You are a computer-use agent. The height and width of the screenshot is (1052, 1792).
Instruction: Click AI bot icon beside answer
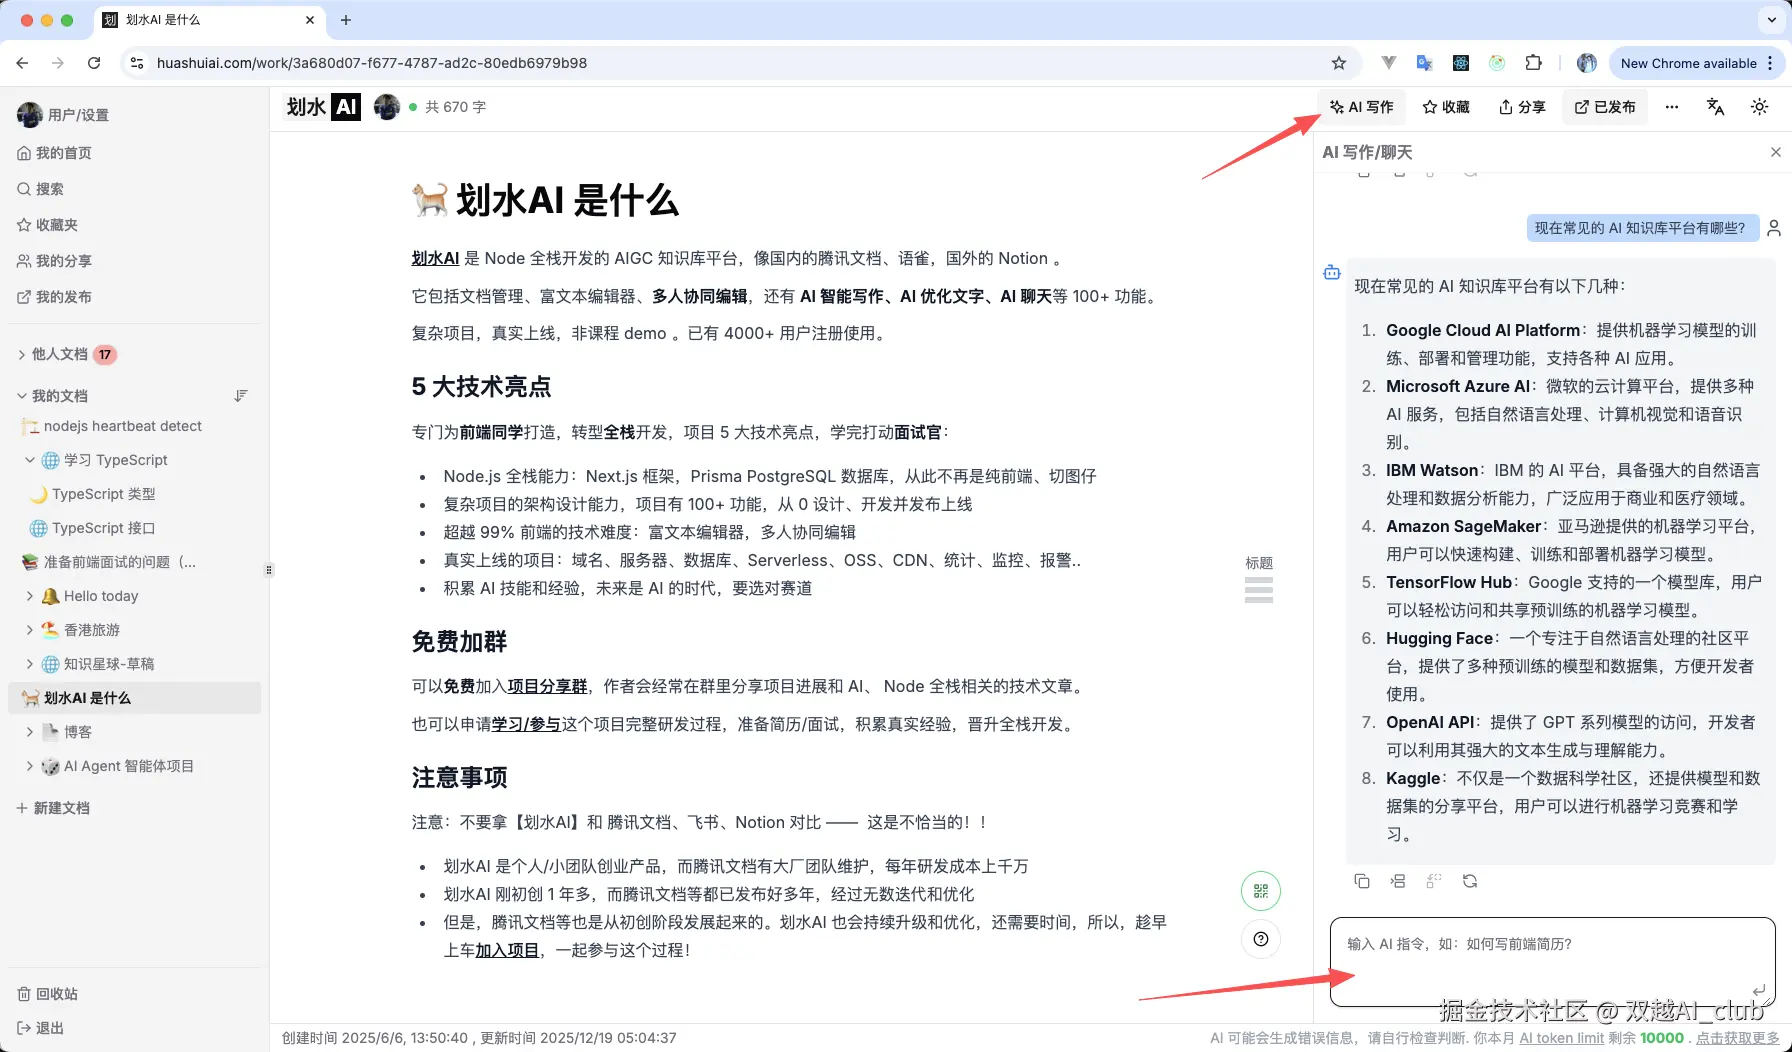click(1332, 272)
